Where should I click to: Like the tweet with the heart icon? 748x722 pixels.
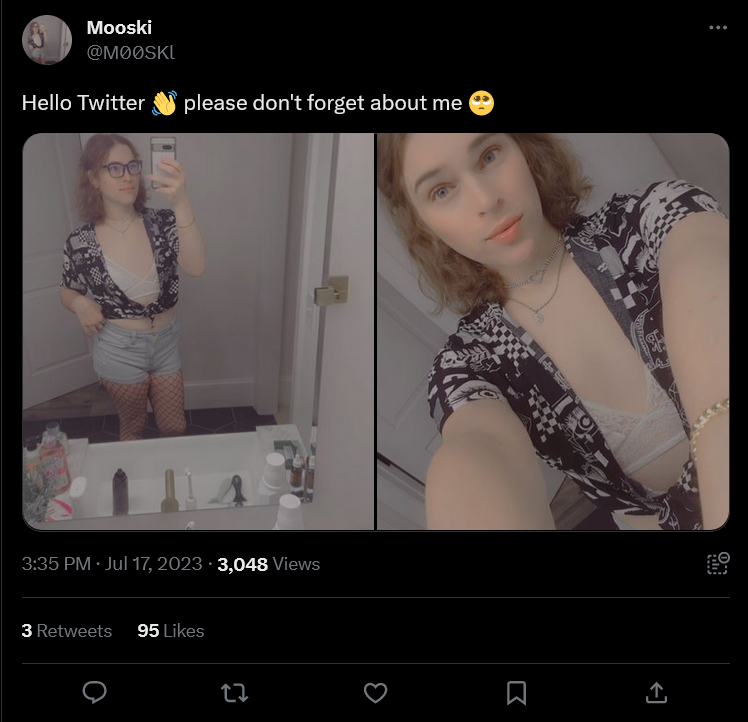375,693
